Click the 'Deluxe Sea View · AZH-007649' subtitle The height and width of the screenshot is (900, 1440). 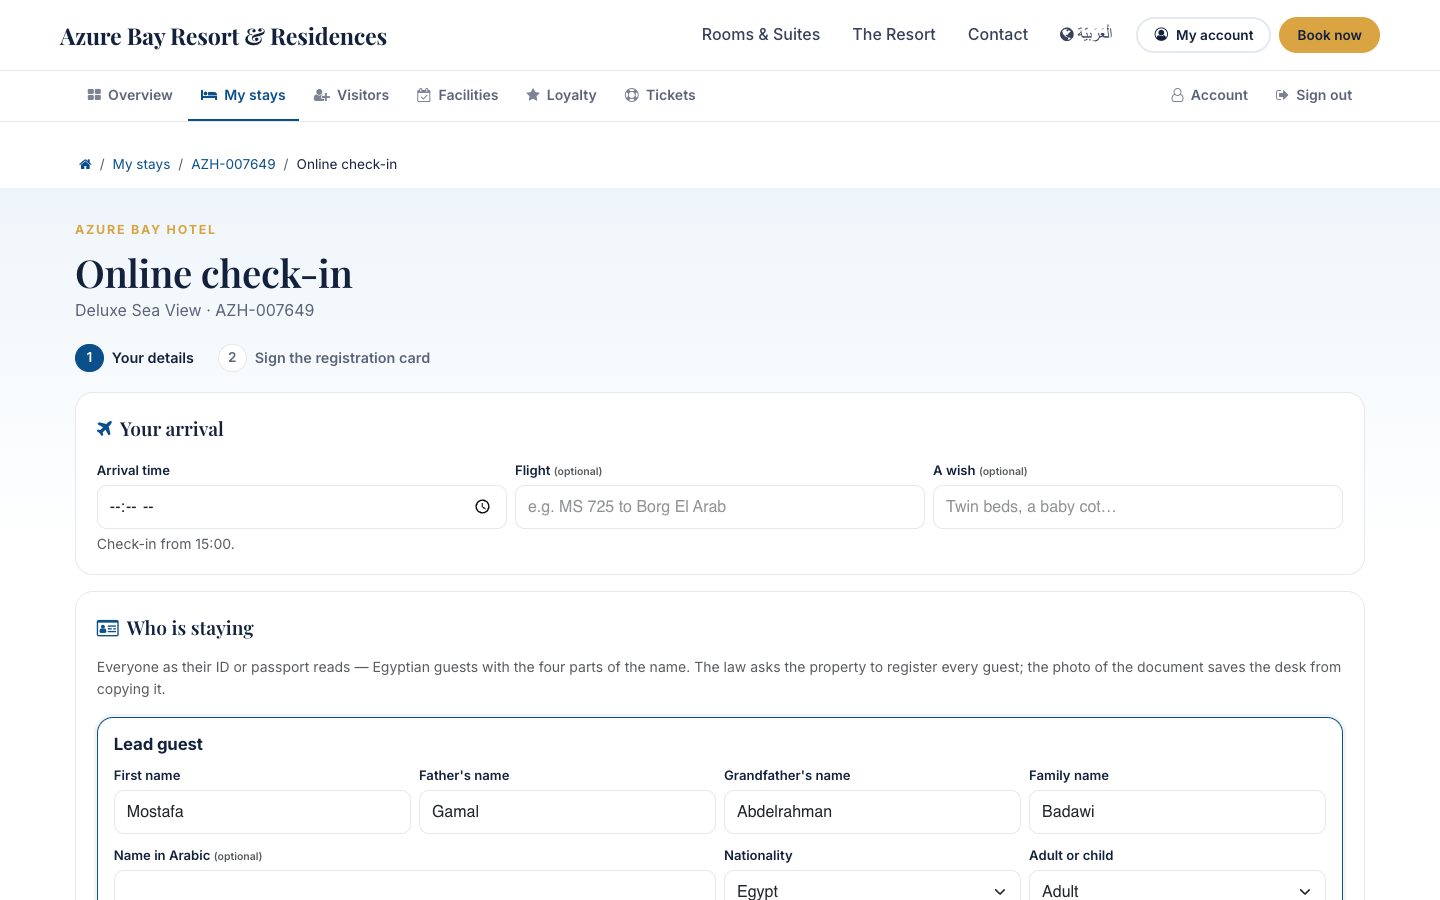point(195,310)
